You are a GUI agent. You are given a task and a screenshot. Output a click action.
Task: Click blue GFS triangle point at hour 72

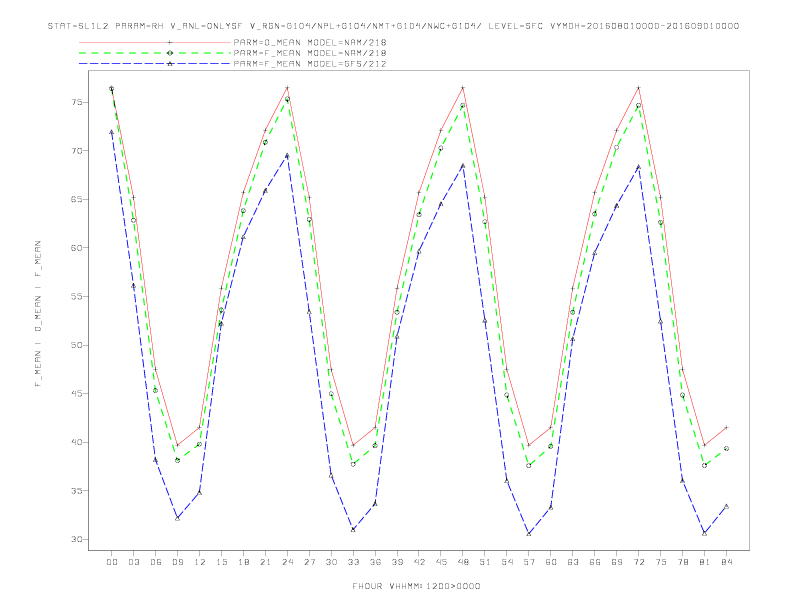638,166
